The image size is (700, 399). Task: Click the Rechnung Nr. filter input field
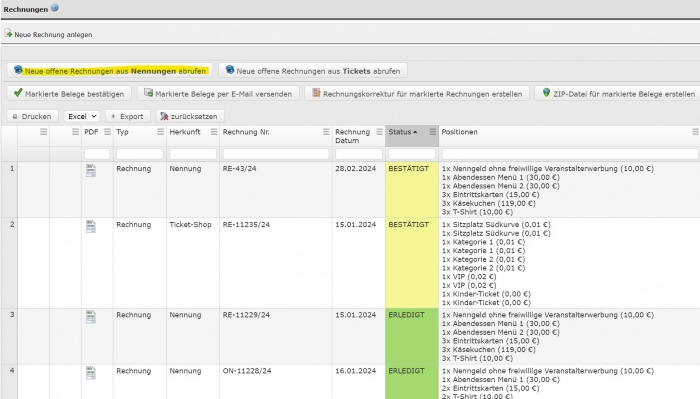tap(276, 154)
